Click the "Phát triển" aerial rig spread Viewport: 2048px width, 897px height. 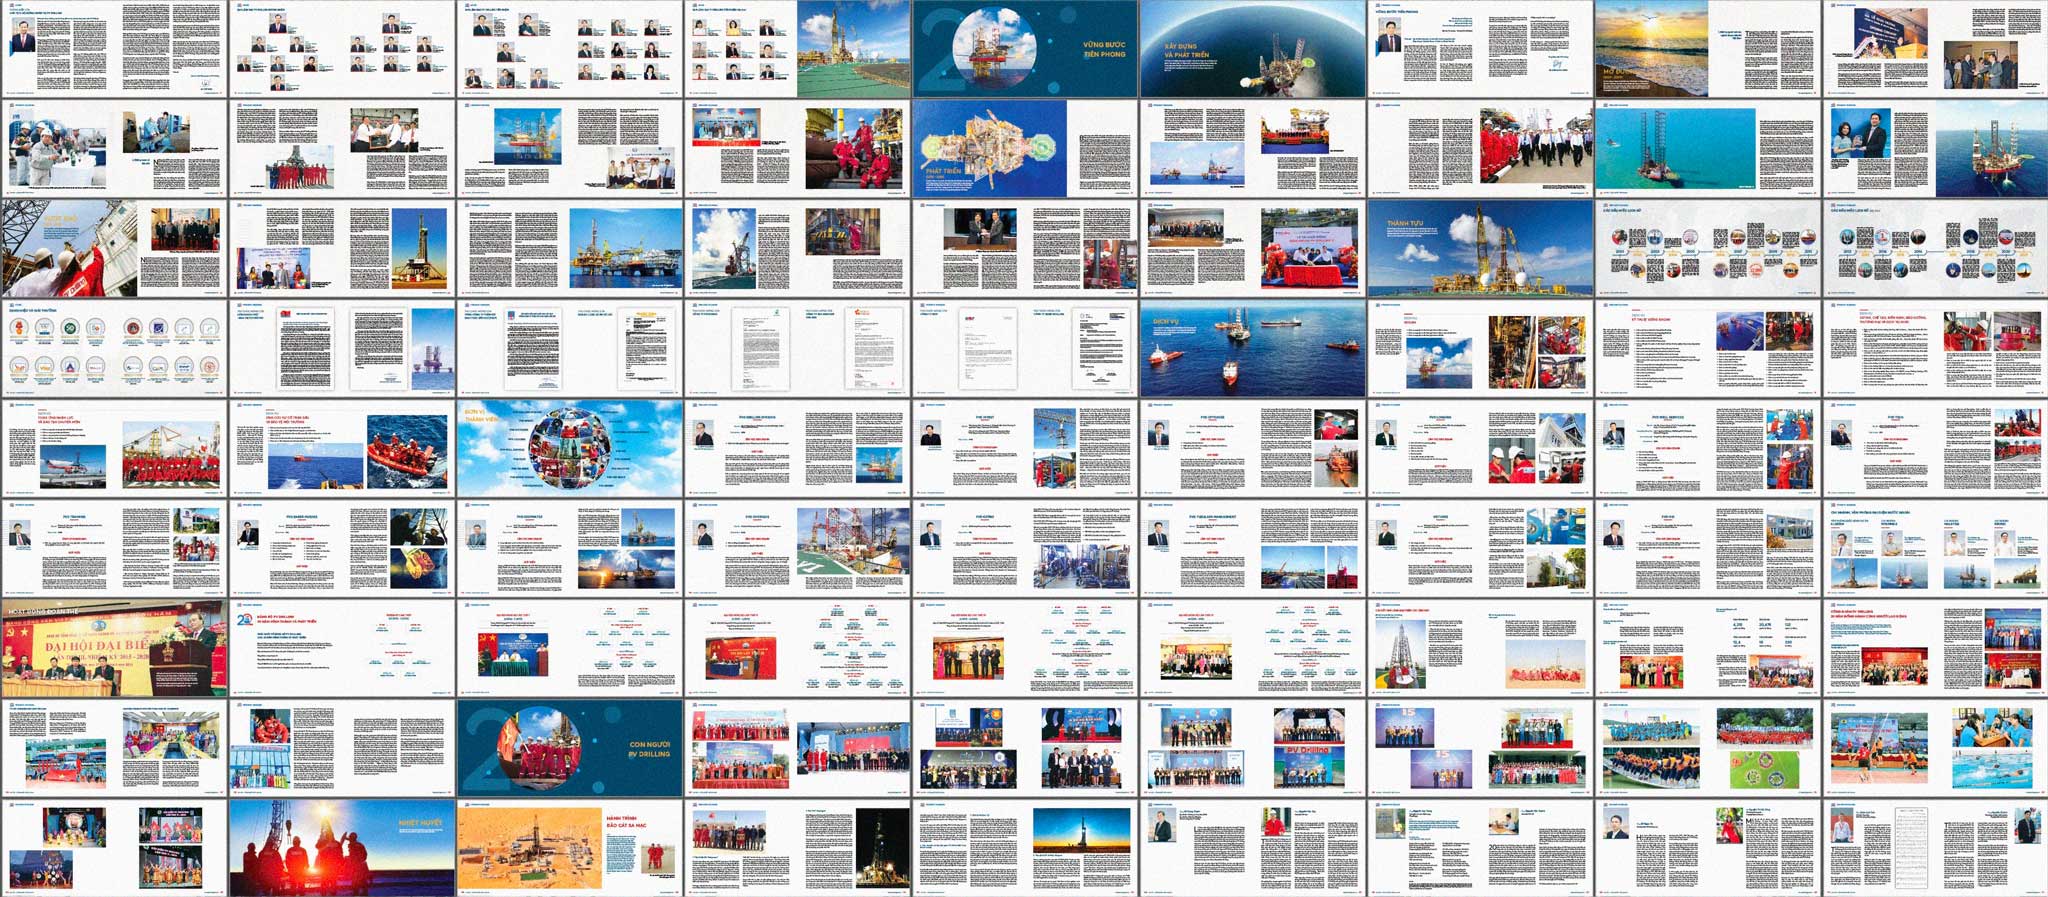pos(1024,148)
